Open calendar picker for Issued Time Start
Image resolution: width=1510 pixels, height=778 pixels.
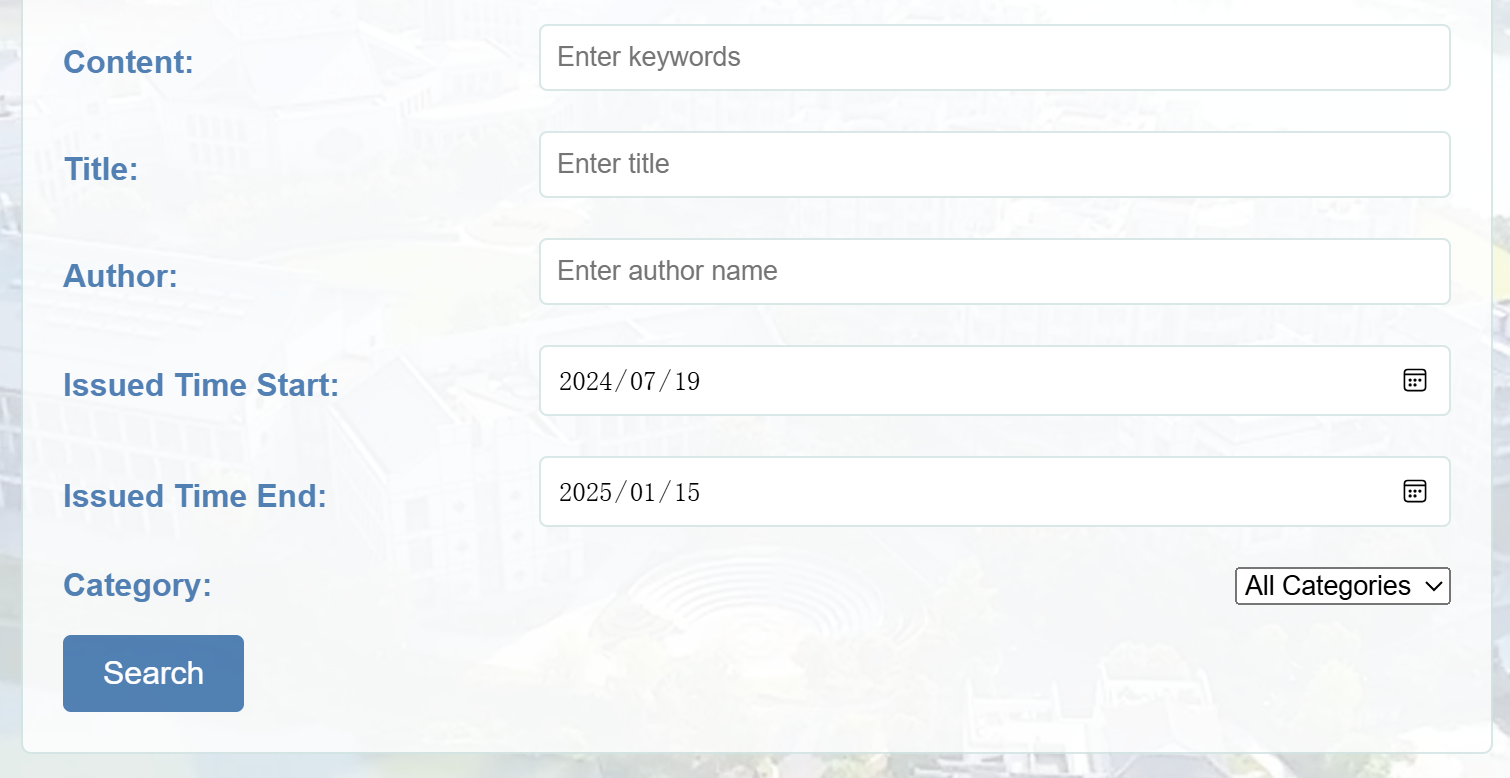[x=1414, y=380]
